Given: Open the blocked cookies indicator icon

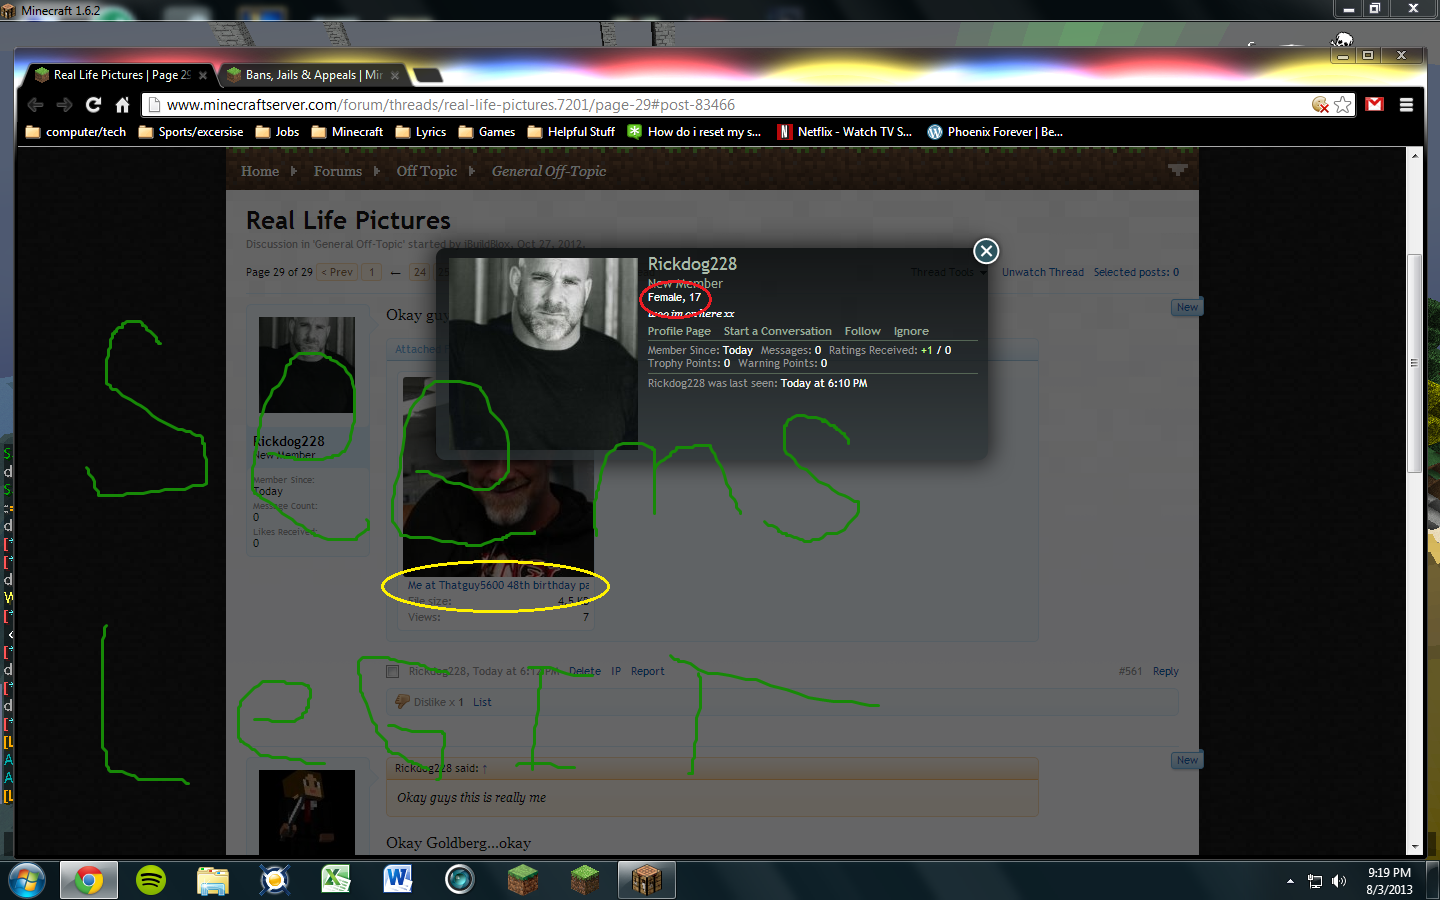Looking at the screenshot, I should (1321, 105).
